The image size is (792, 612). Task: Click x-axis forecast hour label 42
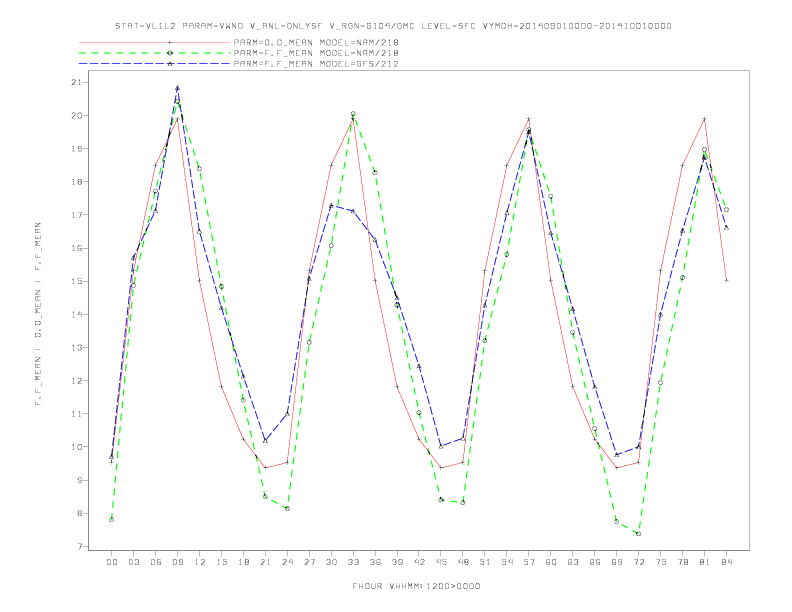pos(419,562)
